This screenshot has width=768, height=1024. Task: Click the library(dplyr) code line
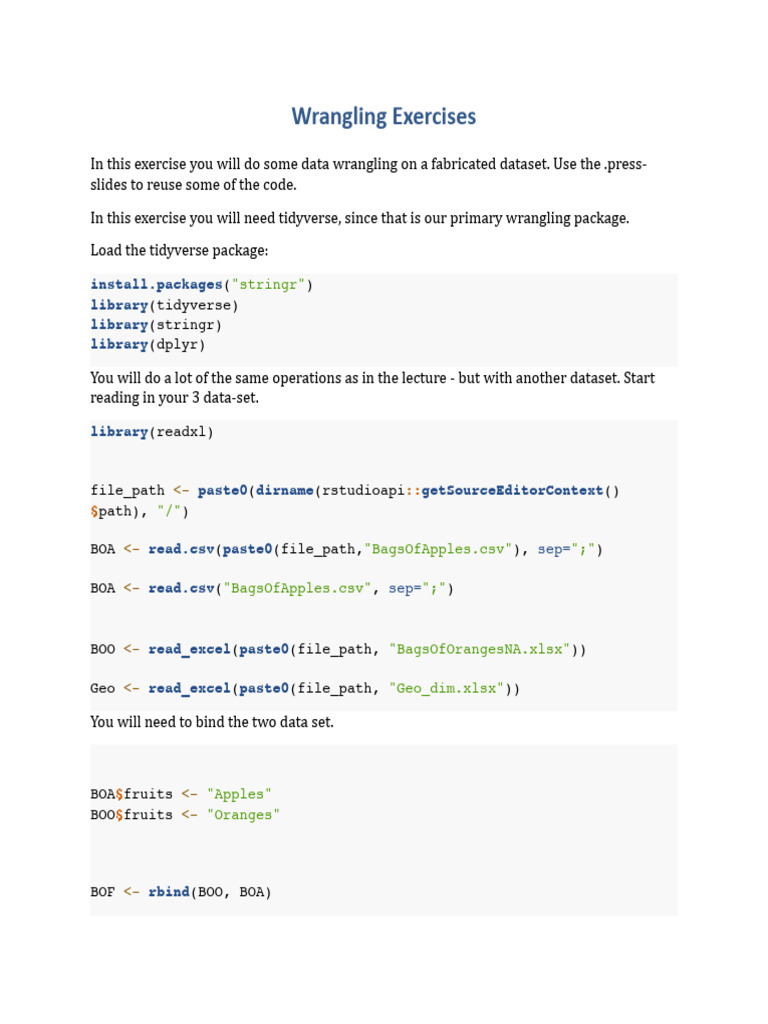pos(148,344)
